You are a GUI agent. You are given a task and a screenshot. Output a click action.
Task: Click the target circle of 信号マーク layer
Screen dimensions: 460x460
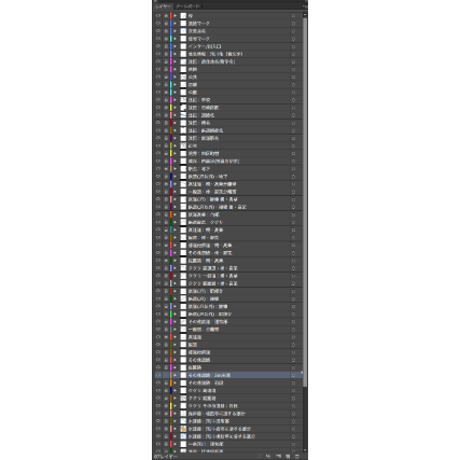[293, 39]
